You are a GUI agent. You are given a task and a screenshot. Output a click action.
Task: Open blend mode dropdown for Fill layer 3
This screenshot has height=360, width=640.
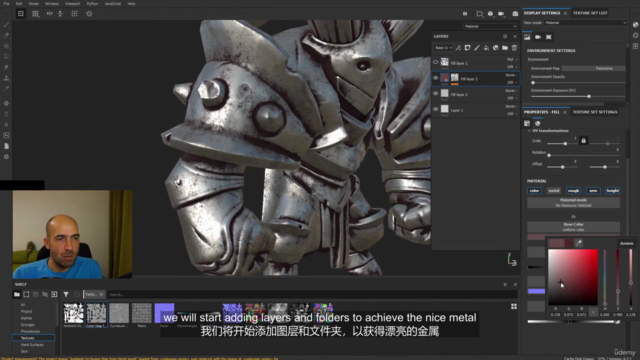pos(512,75)
